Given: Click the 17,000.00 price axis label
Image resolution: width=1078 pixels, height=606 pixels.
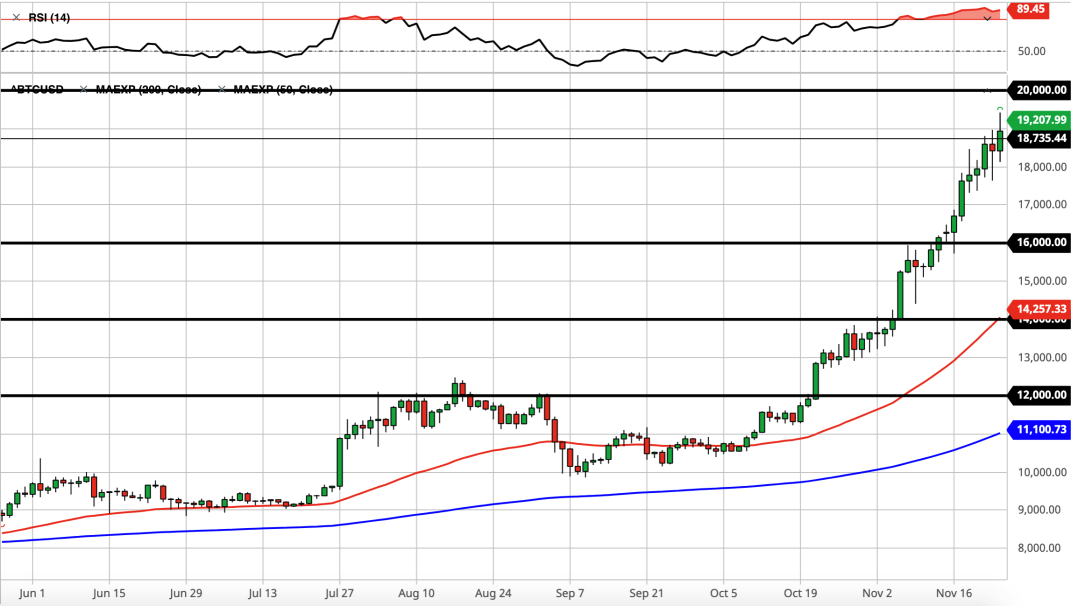Looking at the screenshot, I should coord(1042,204).
